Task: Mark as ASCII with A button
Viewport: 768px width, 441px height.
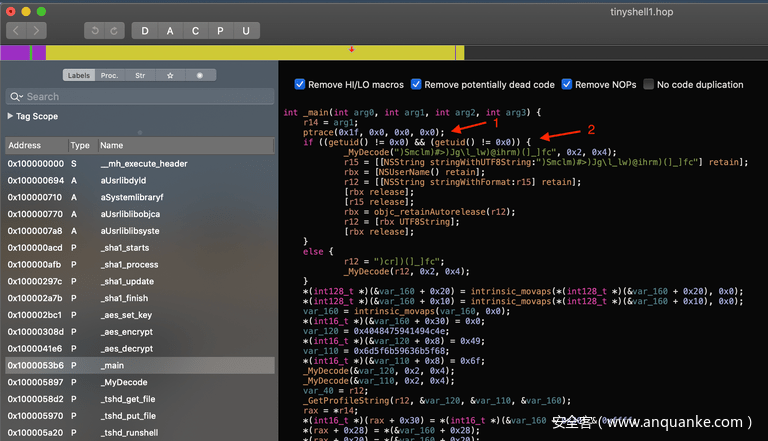Action: (170, 31)
